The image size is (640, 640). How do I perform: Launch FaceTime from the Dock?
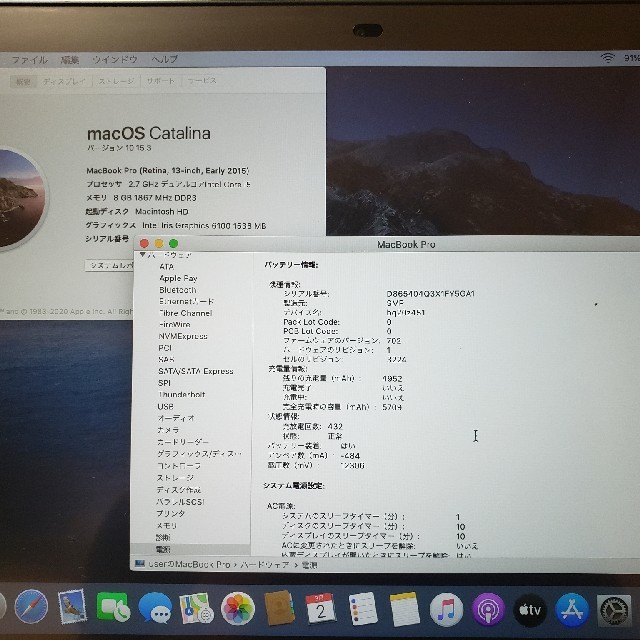click(113, 608)
